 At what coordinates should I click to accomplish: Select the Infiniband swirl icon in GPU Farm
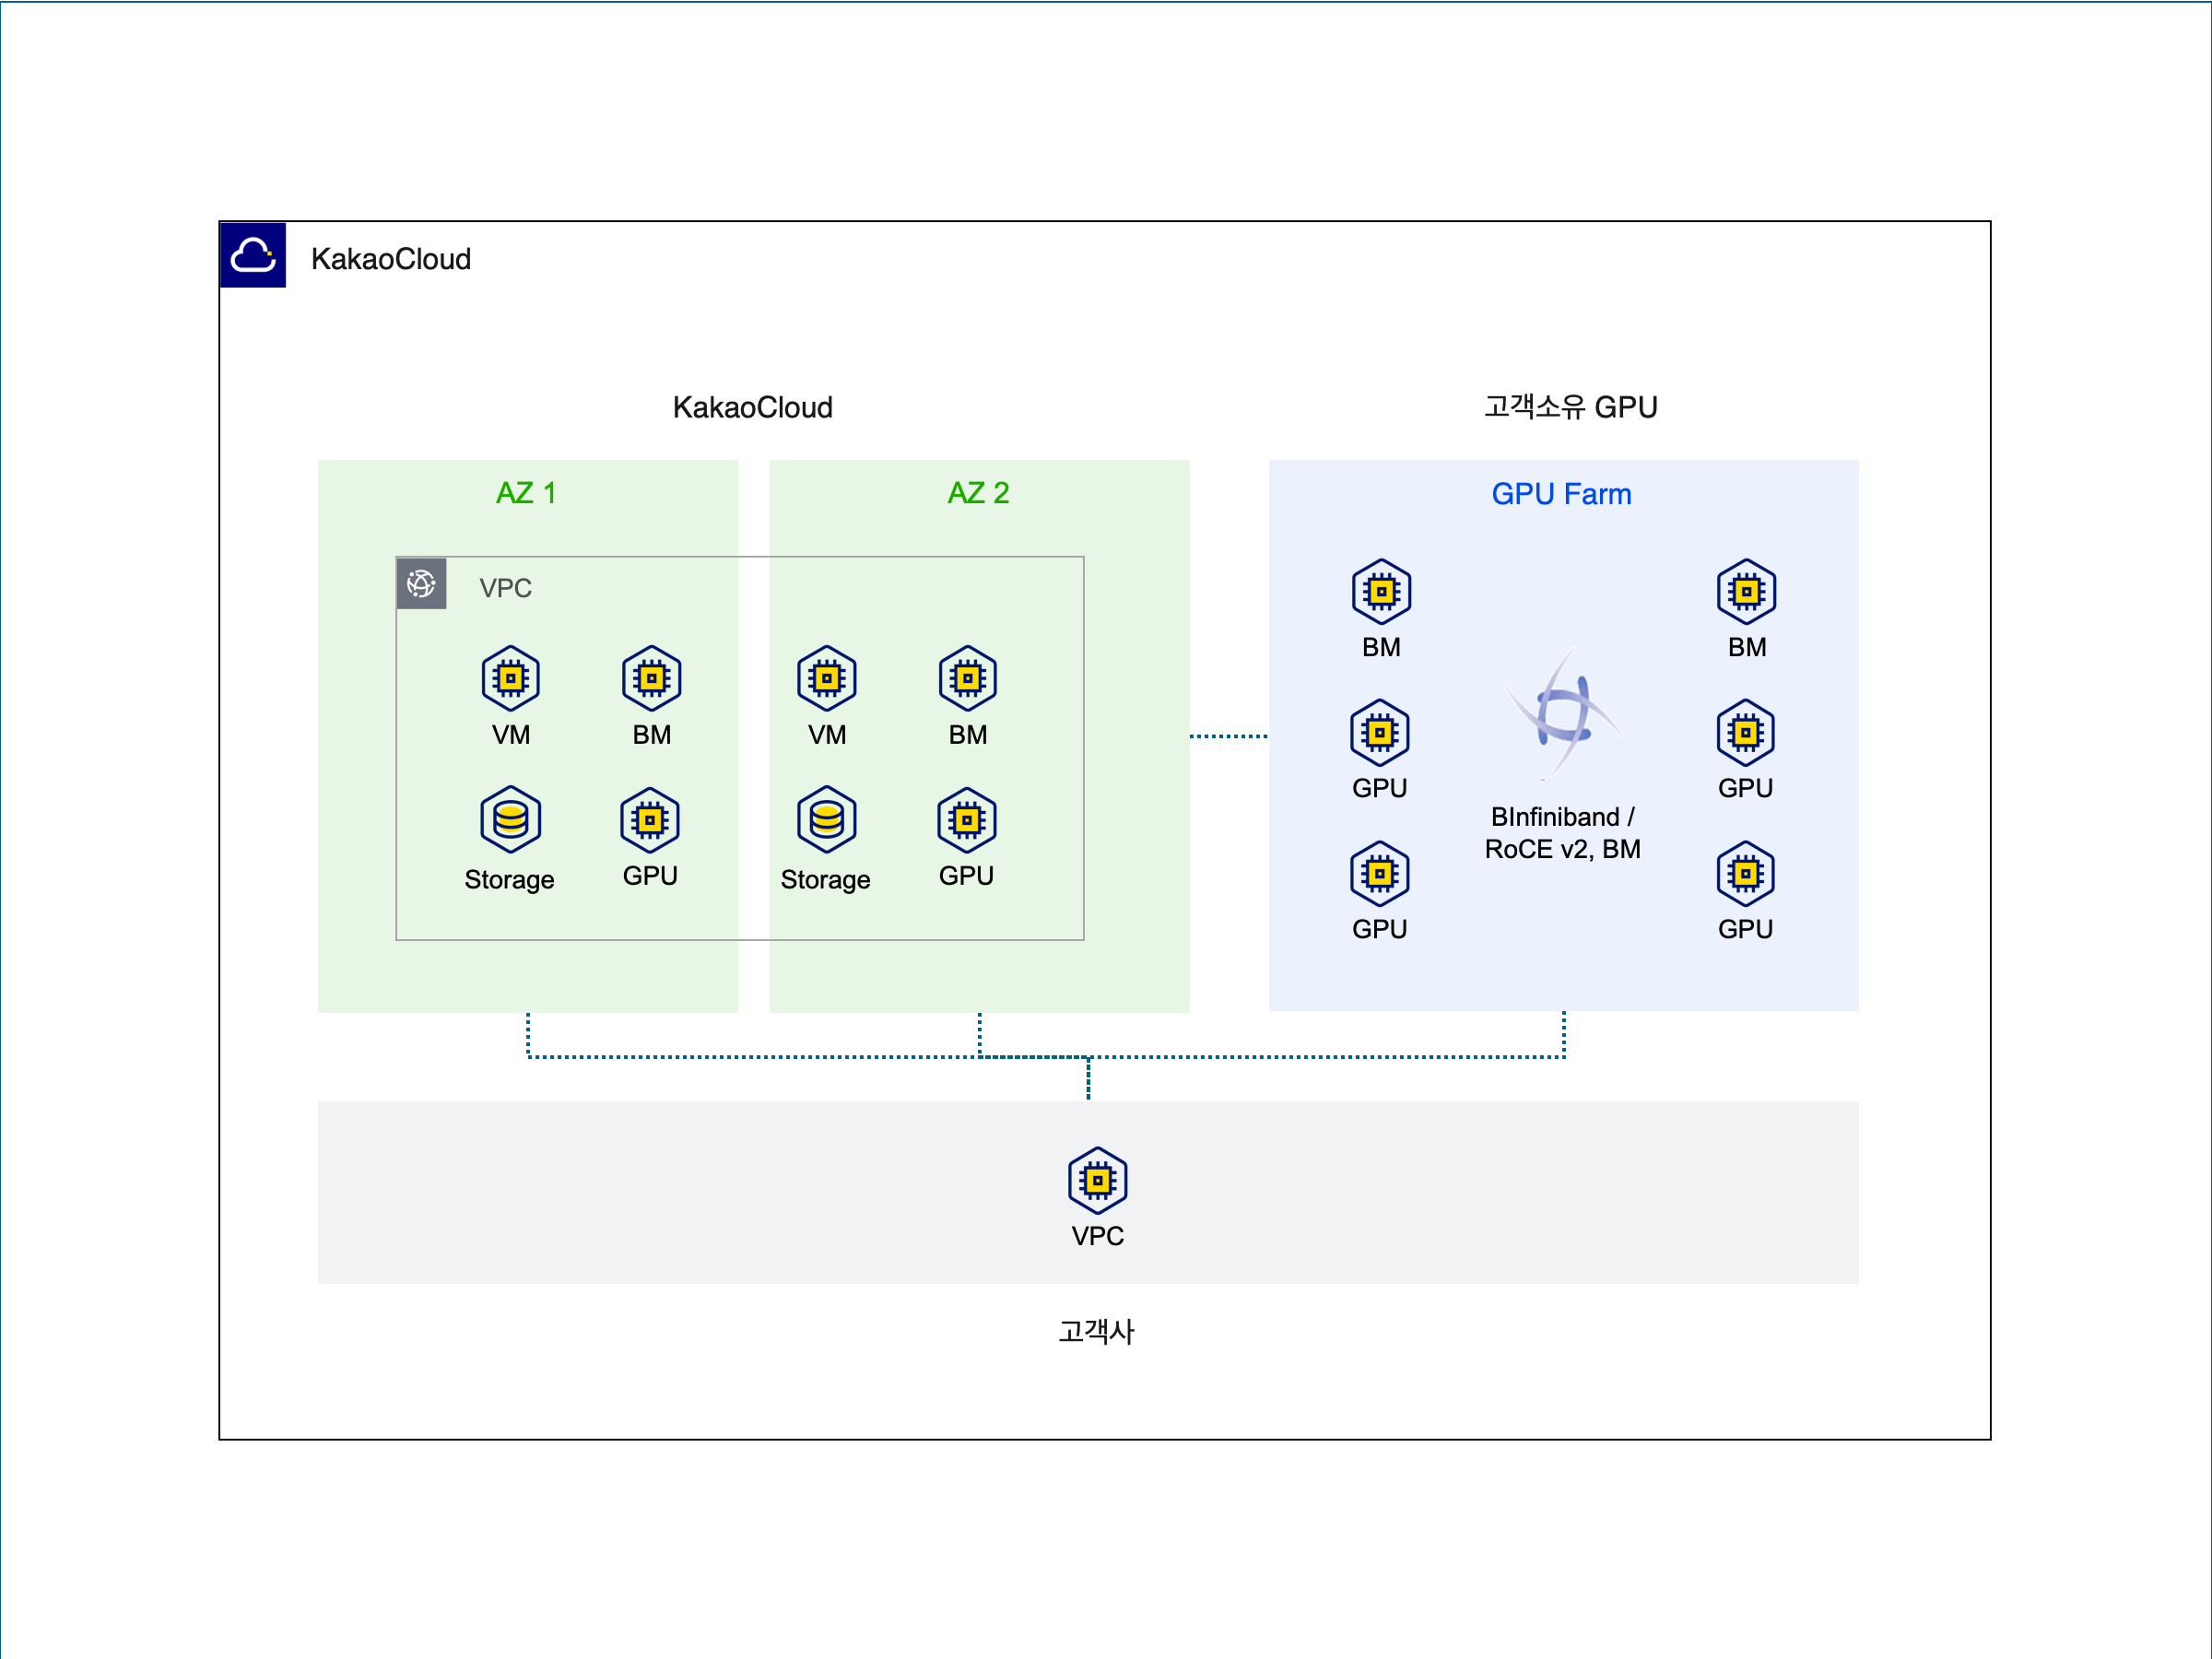(x=1563, y=712)
